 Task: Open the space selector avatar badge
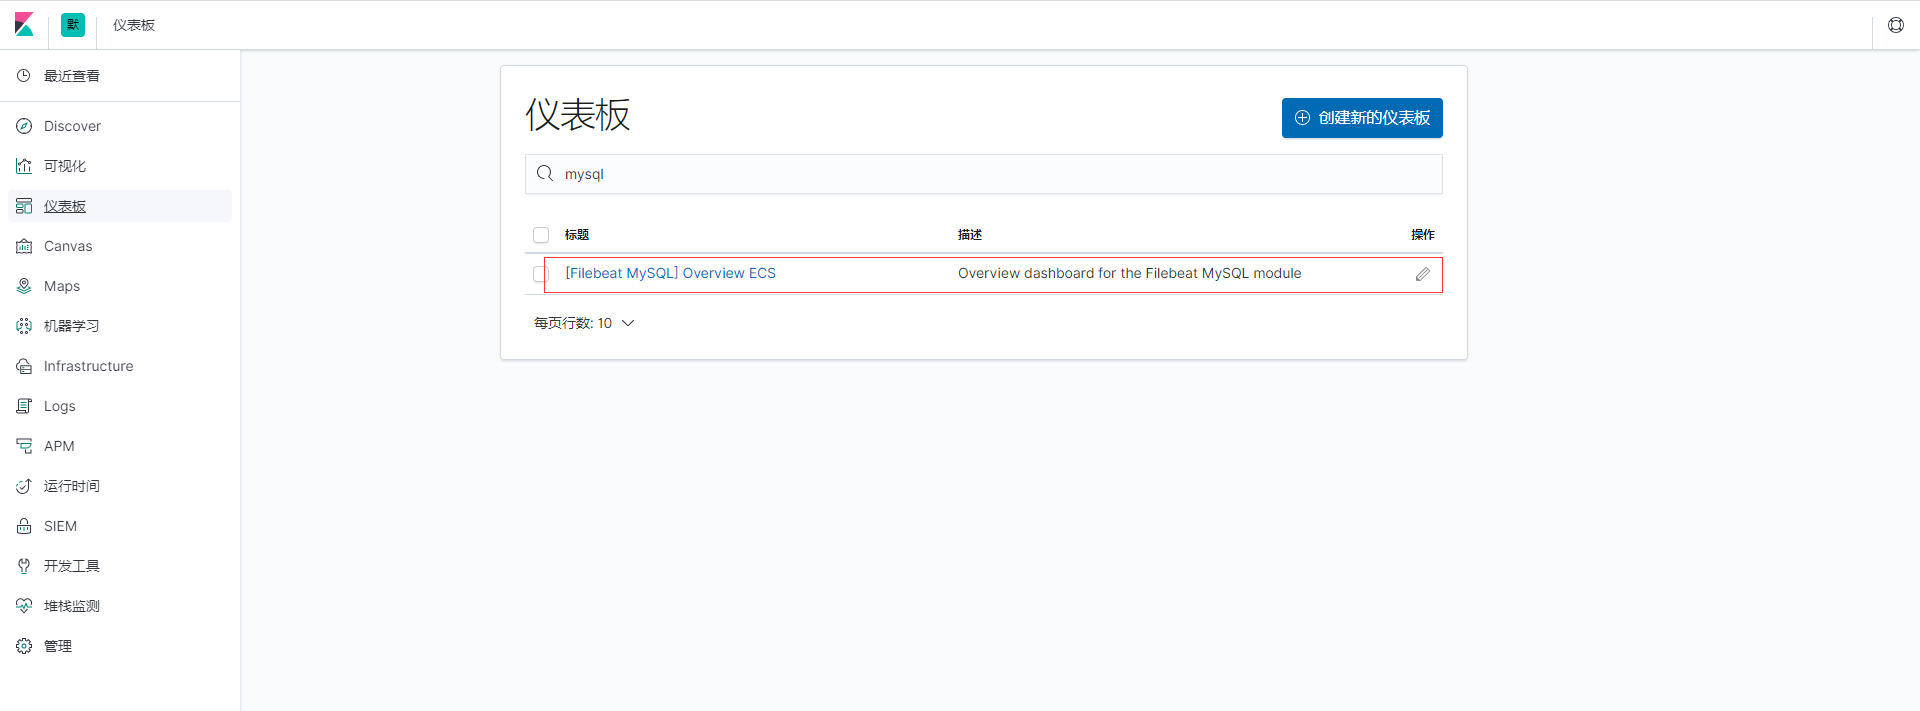click(x=73, y=25)
